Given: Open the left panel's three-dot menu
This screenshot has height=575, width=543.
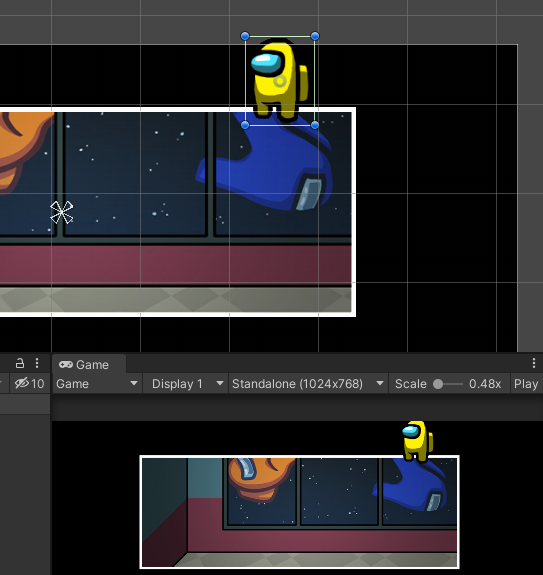Looking at the screenshot, I should [37, 363].
